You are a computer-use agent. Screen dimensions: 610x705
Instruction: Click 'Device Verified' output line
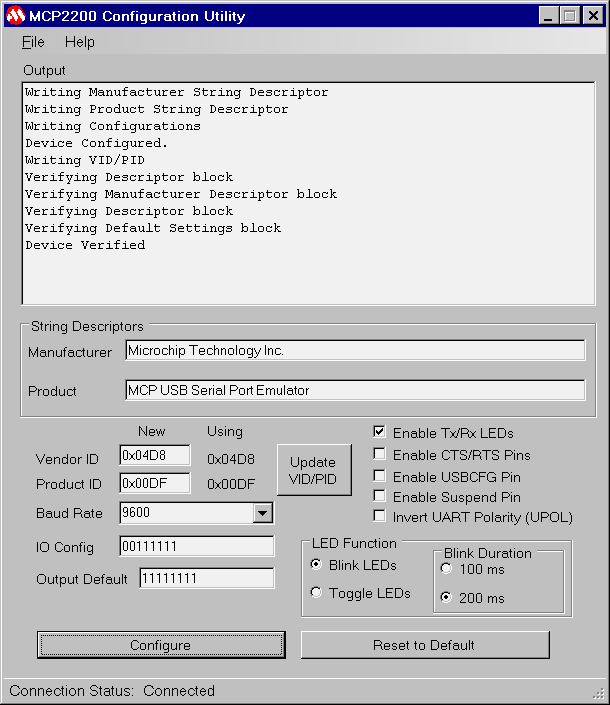85,245
